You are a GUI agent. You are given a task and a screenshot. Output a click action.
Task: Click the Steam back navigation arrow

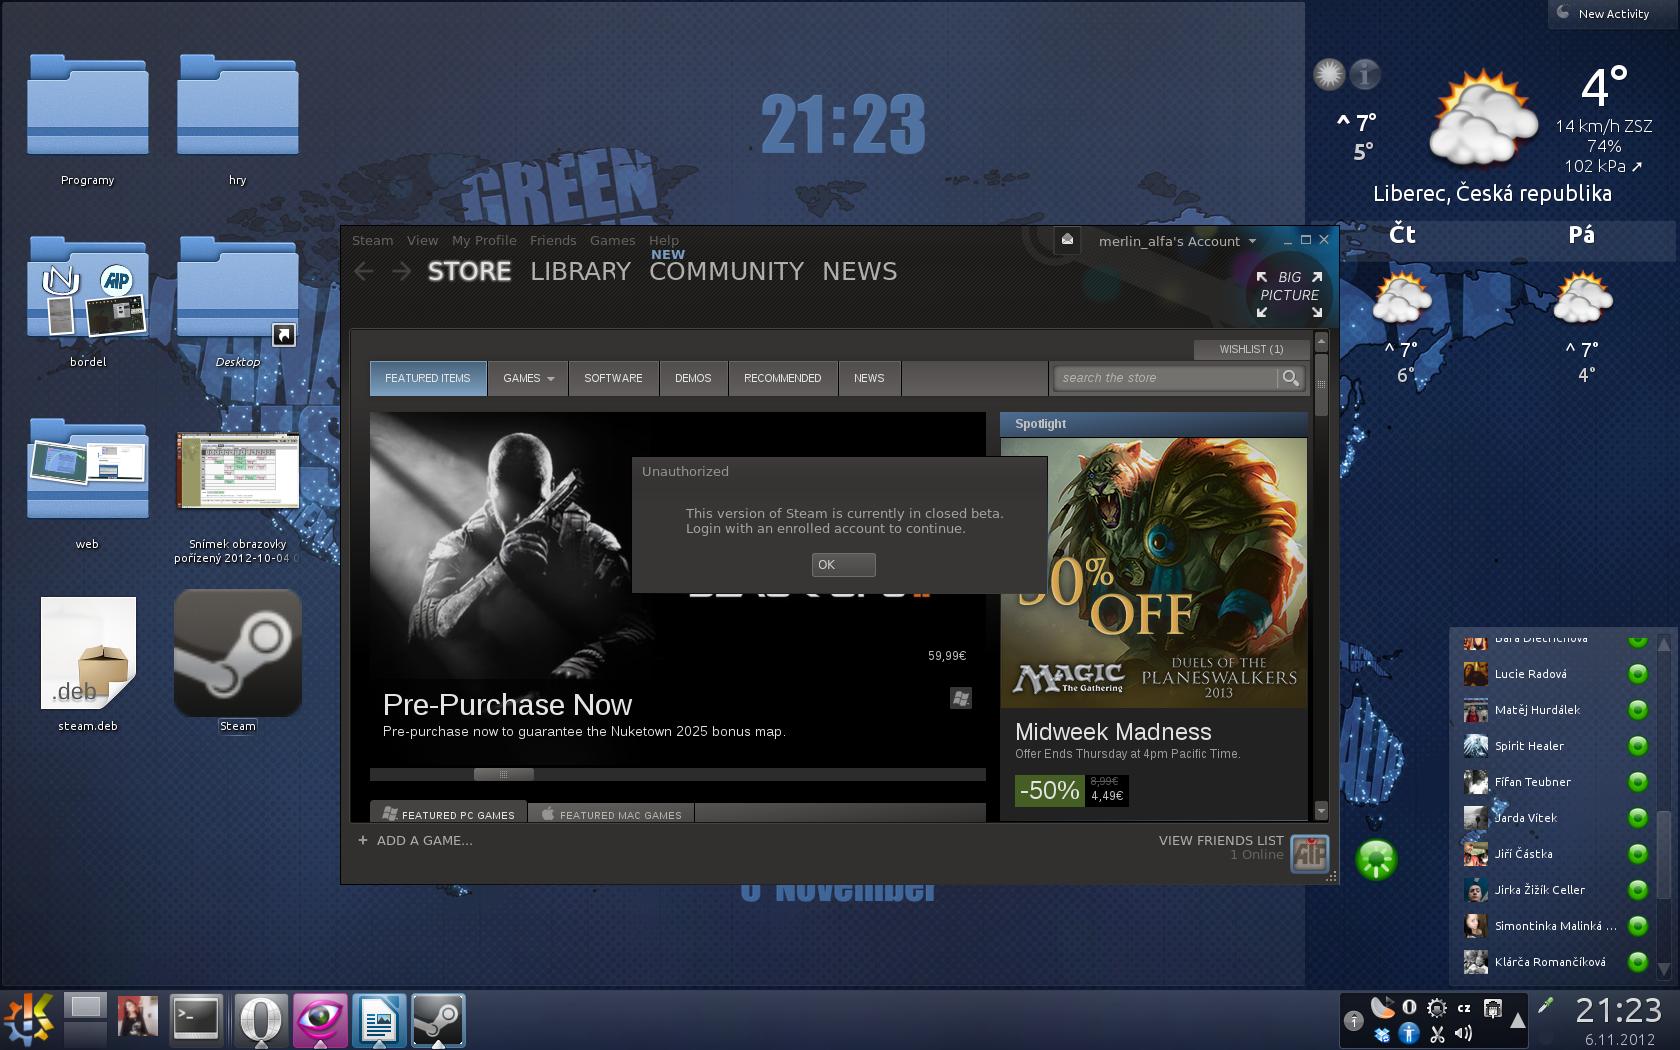[364, 272]
